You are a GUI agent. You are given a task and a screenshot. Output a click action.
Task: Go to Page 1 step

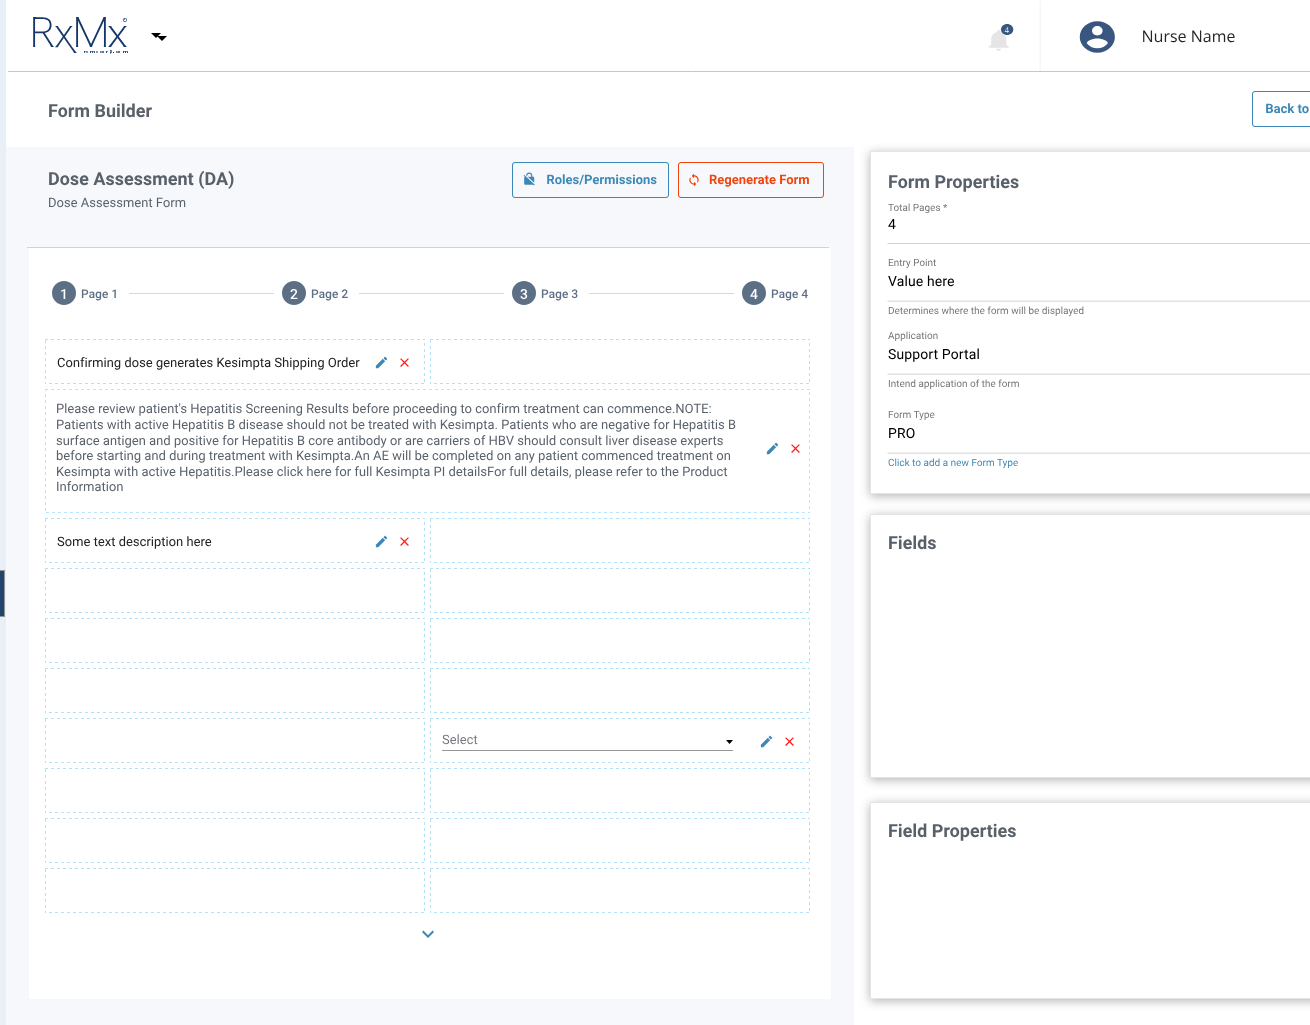(85, 294)
